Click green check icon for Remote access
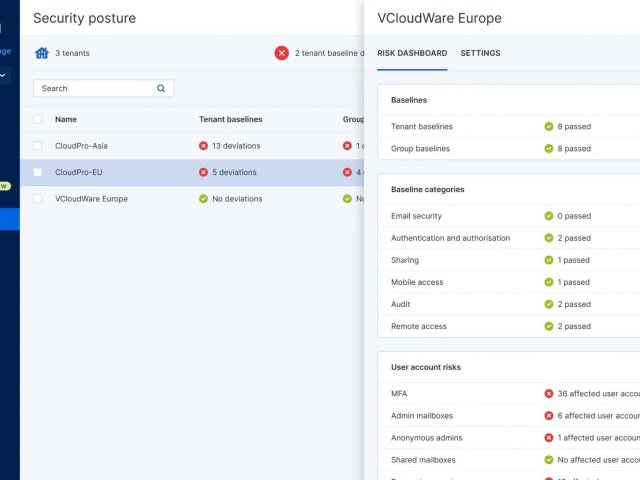Screen dimensions: 640x480 [x=549, y=326]
